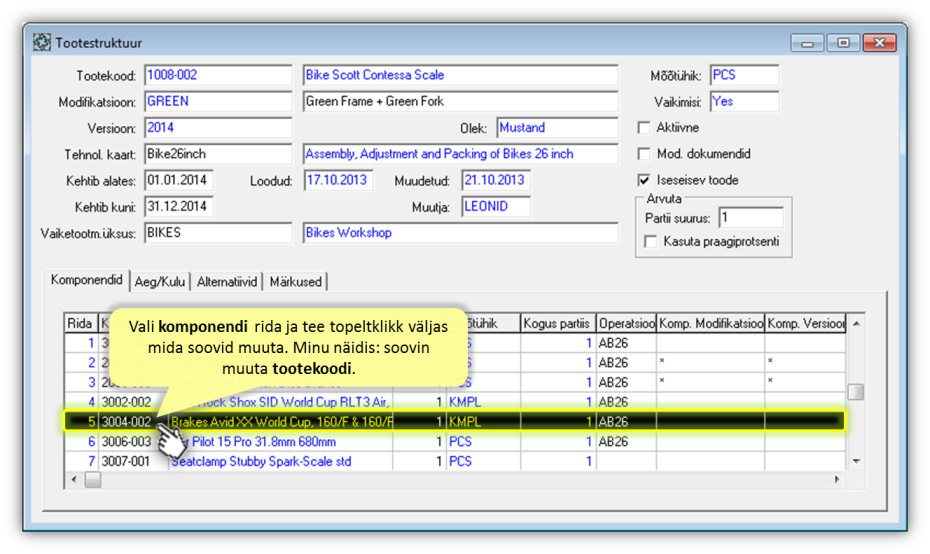Viewport: 930px width, 554px height.
Task: Click the Tehnol. kaart field Bike26inch
Action: 218,154
